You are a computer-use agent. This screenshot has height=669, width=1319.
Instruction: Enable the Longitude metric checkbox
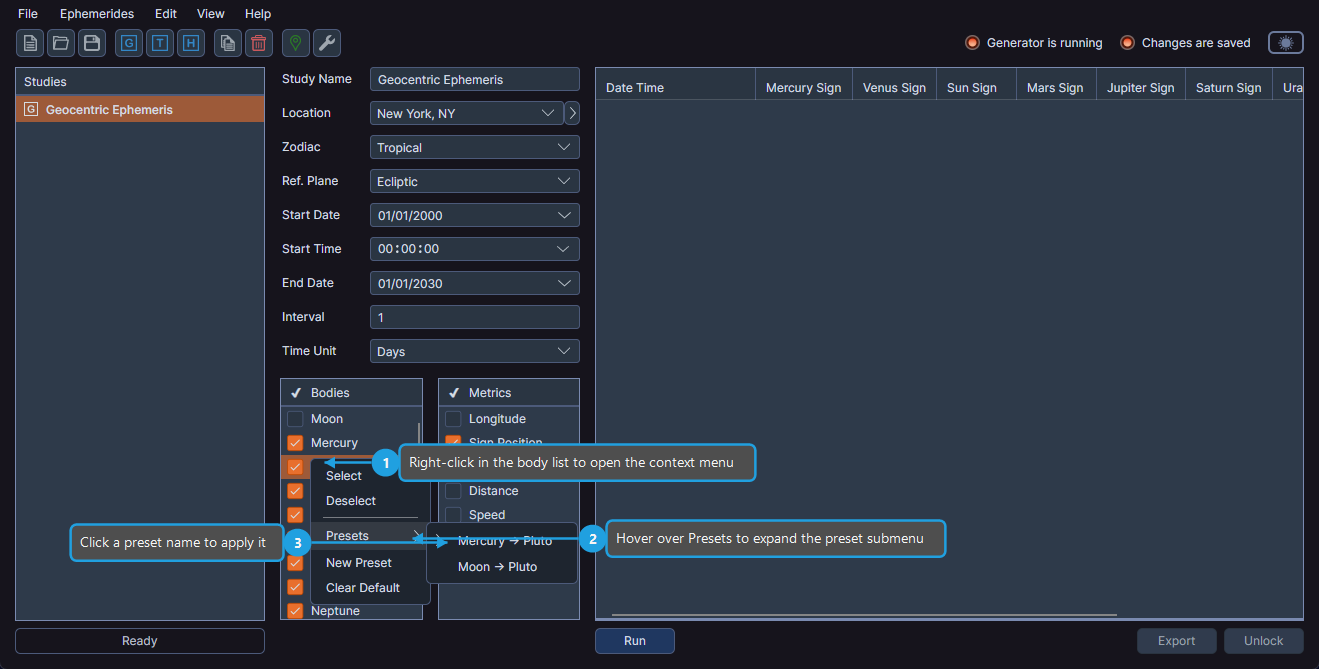pyautogui.click(x=453, y=418)
